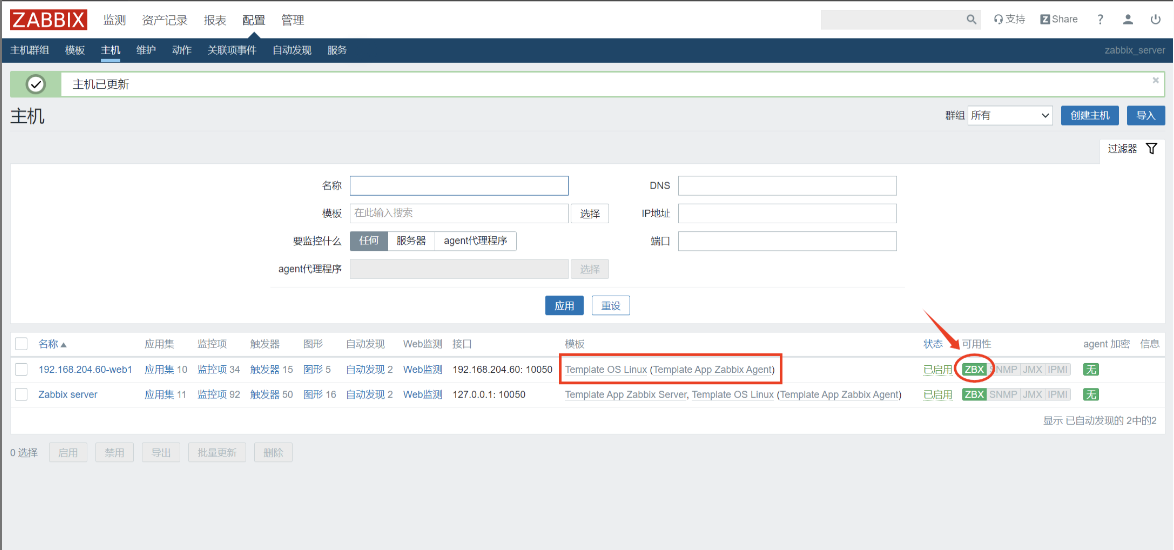This screenshot has height=550, width=1174.
Task: Go to 维护 submenu
Action: tap(146, 50)
